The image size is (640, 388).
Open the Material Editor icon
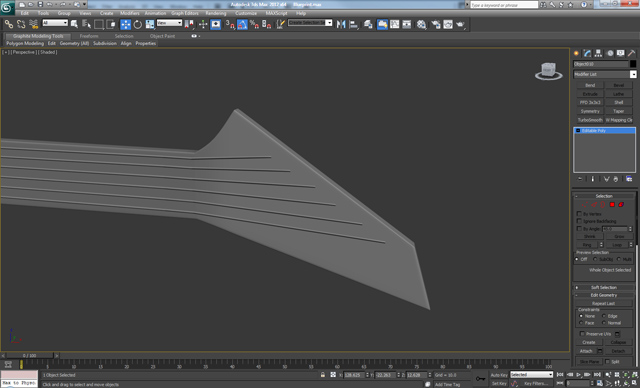(x=421, y=24)
